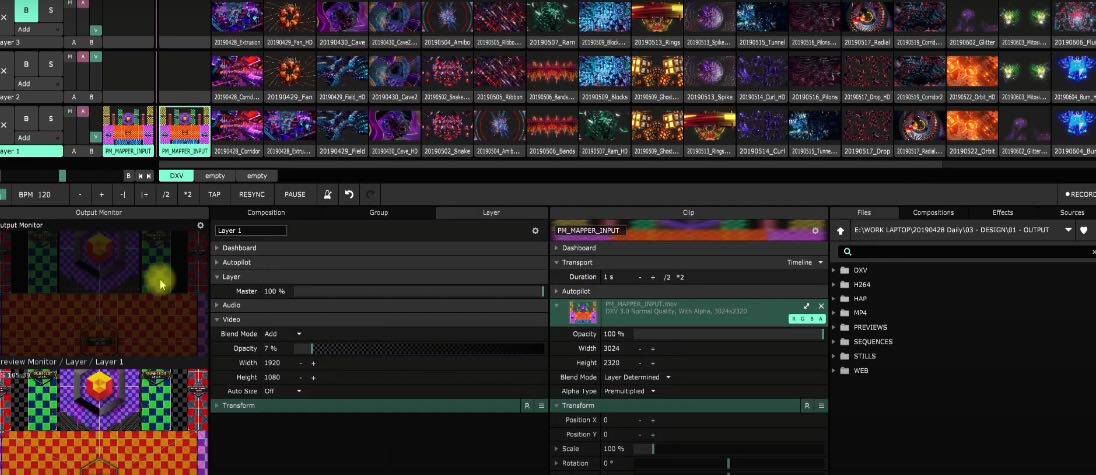Image resolution: width=1096 pixels, height=475 pixels.
Task: Add the current folder to favorites with the heart icon
Action: click(x=1083, y=231)
